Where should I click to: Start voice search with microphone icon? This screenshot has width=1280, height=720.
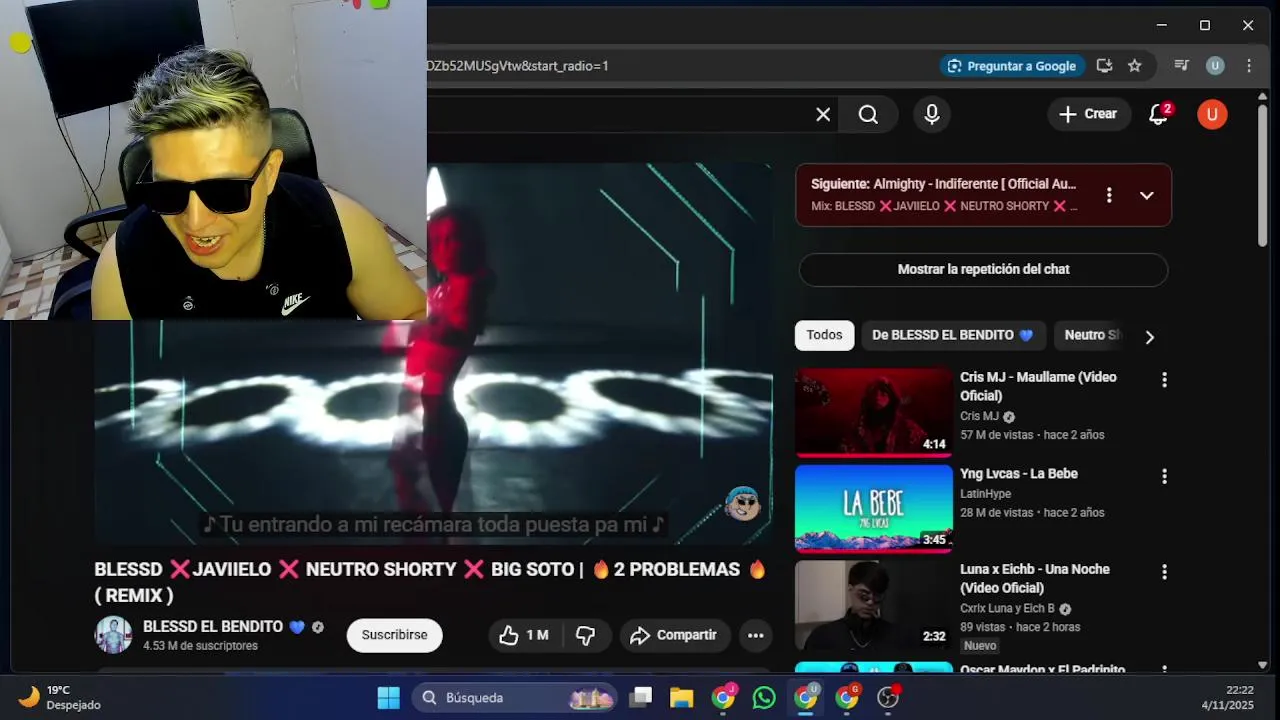pos(932,115)
